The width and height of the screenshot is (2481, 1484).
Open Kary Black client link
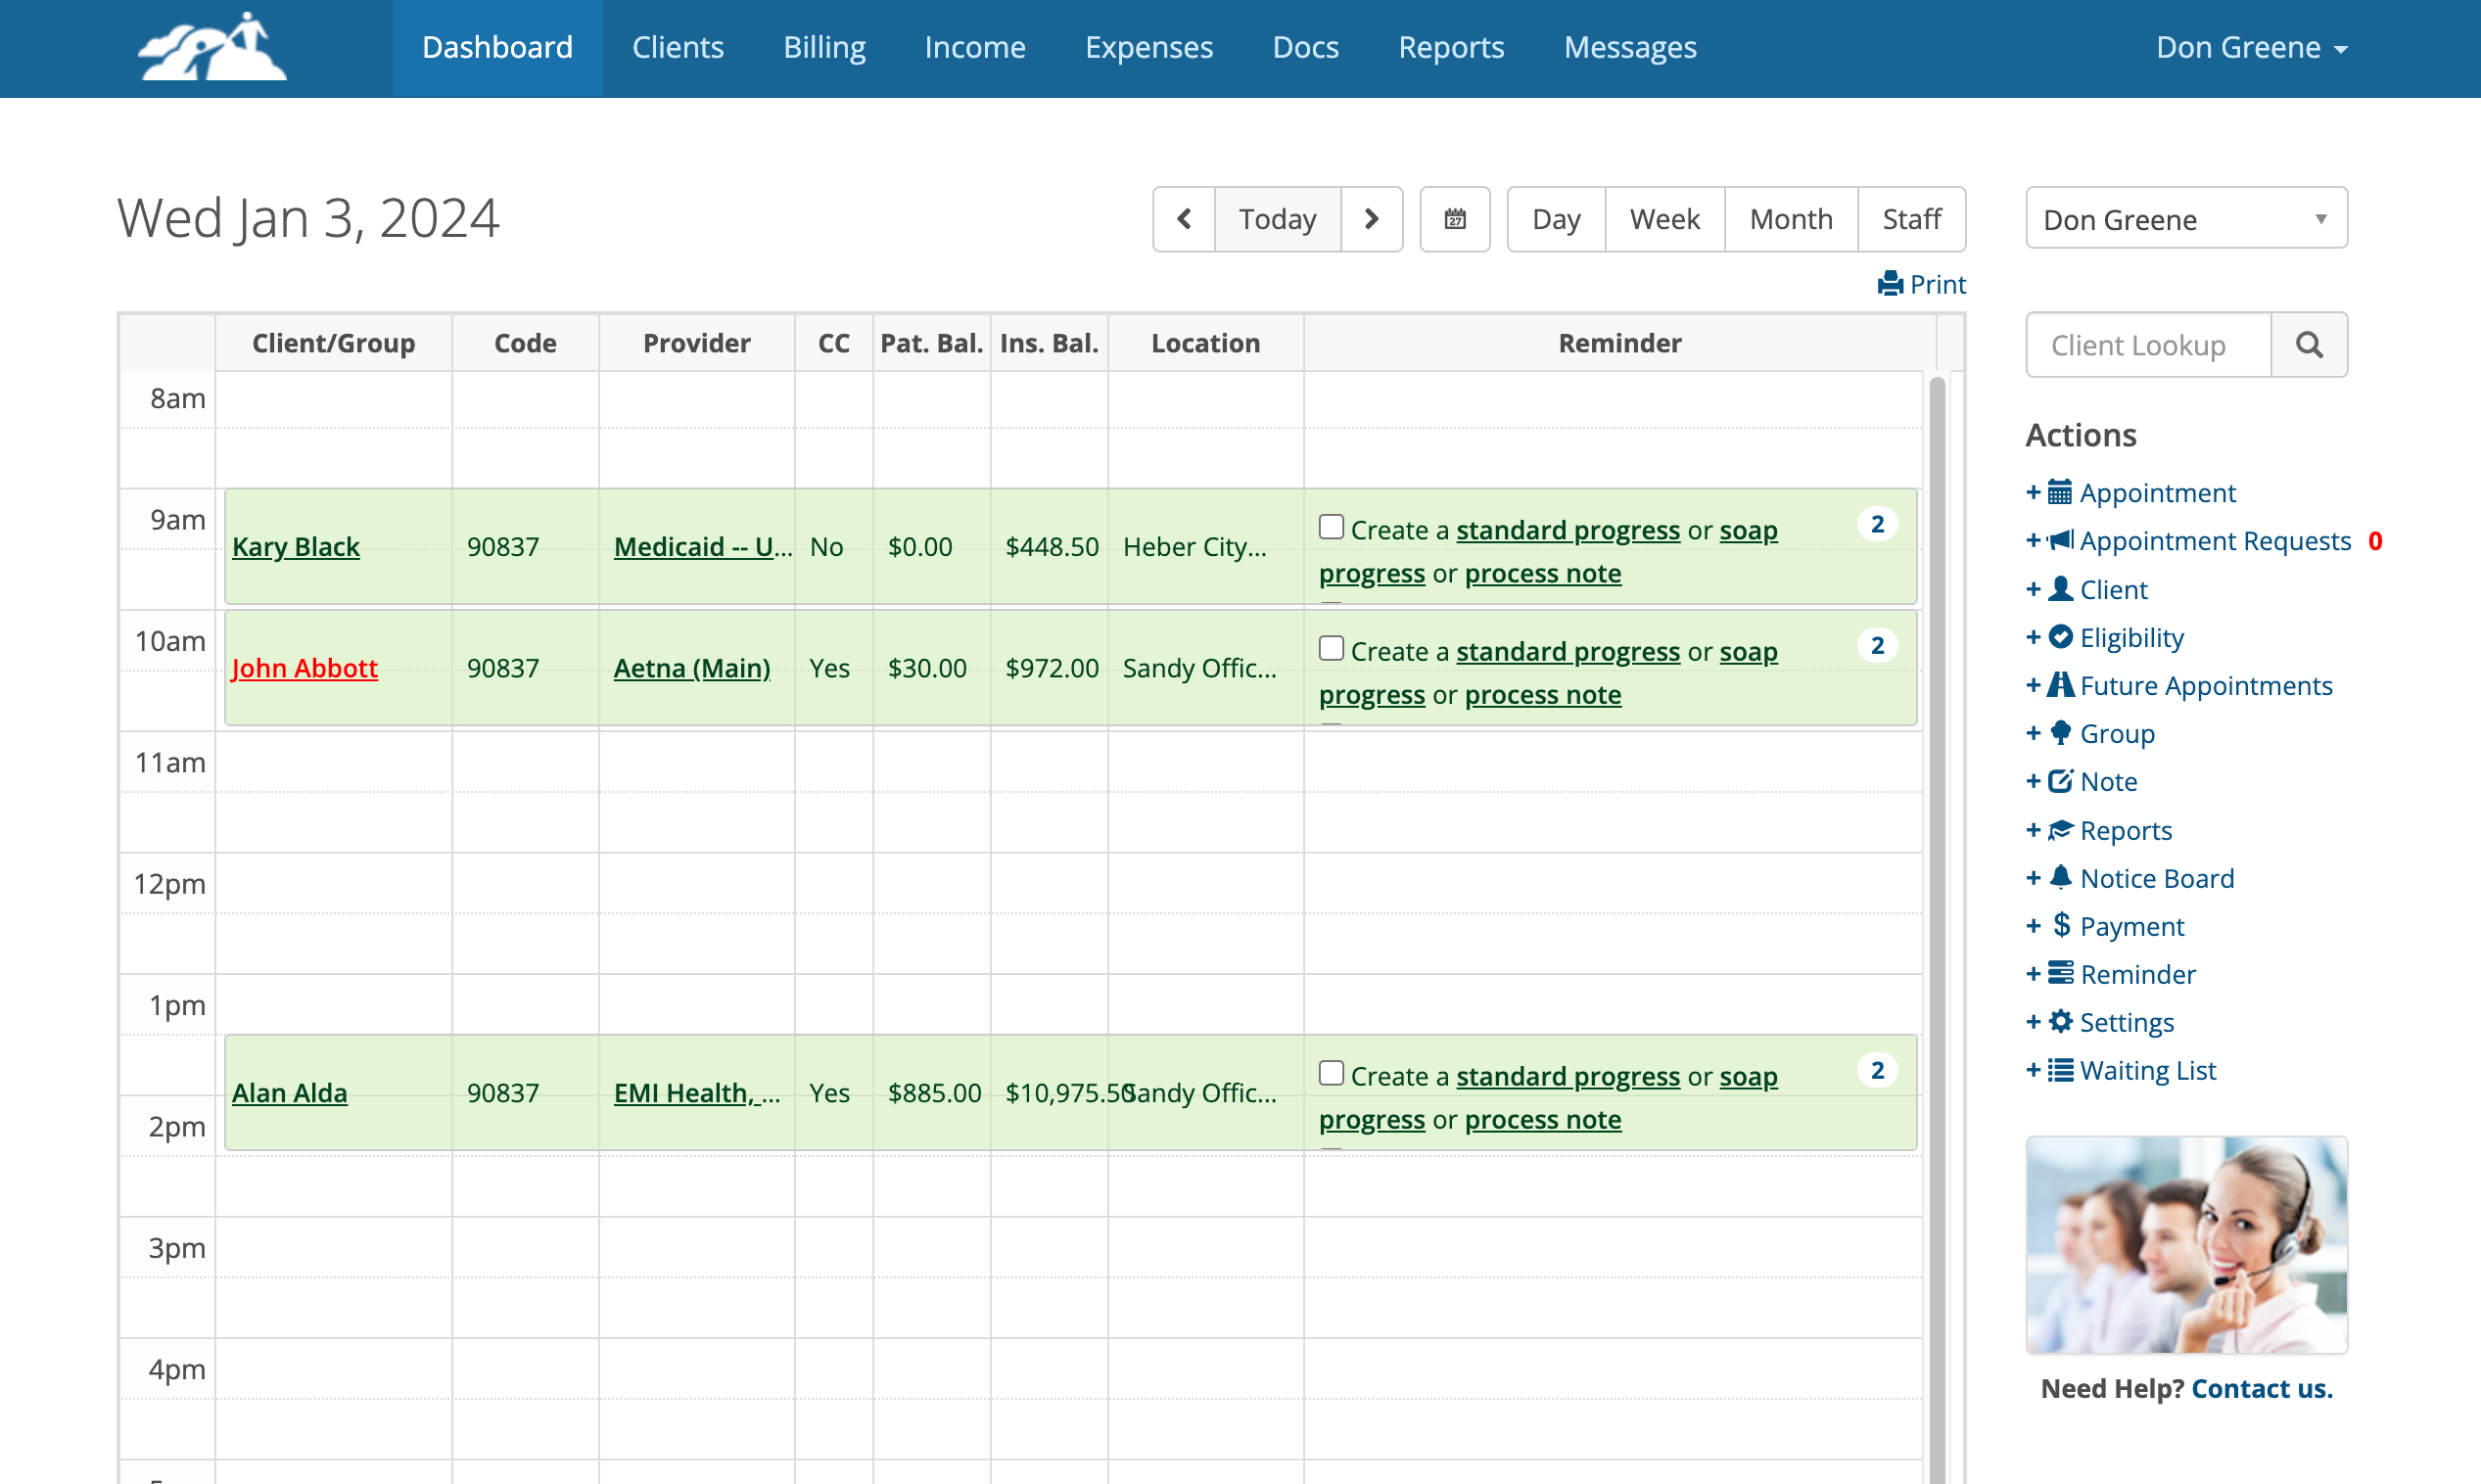[x=295, y=547]
